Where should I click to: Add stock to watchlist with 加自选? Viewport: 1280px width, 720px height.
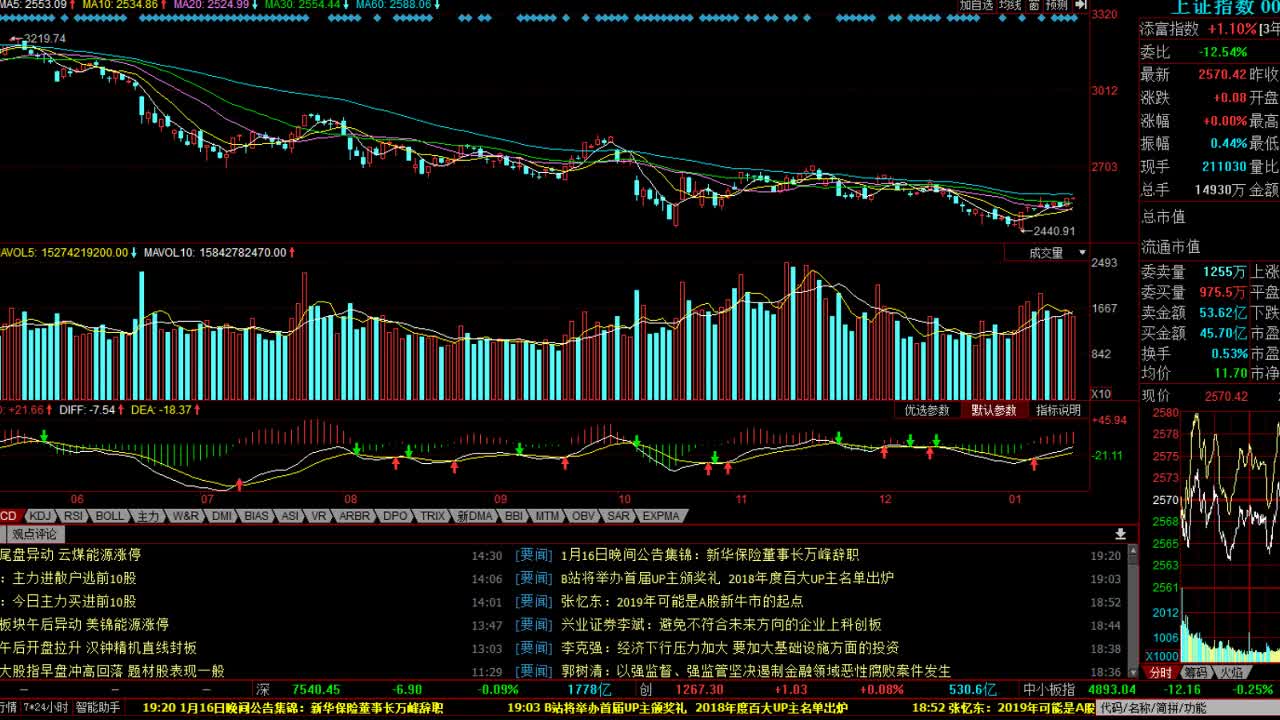coord(976,5)
